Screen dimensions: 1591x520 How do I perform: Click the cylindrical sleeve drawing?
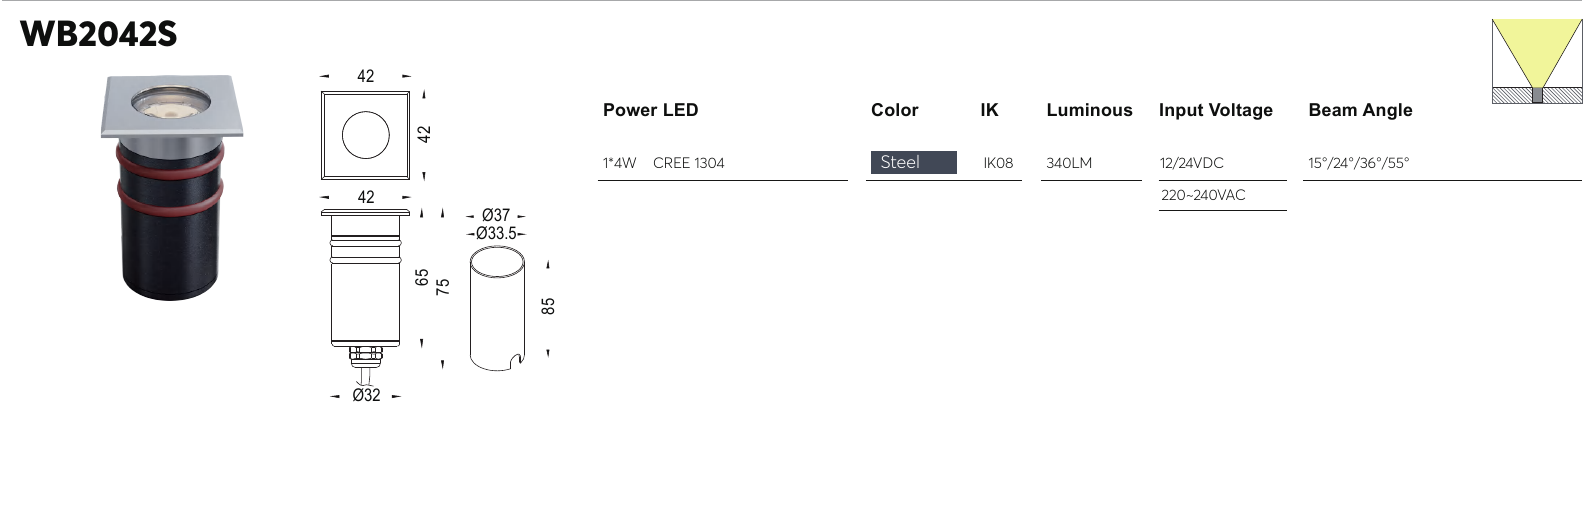497,308
